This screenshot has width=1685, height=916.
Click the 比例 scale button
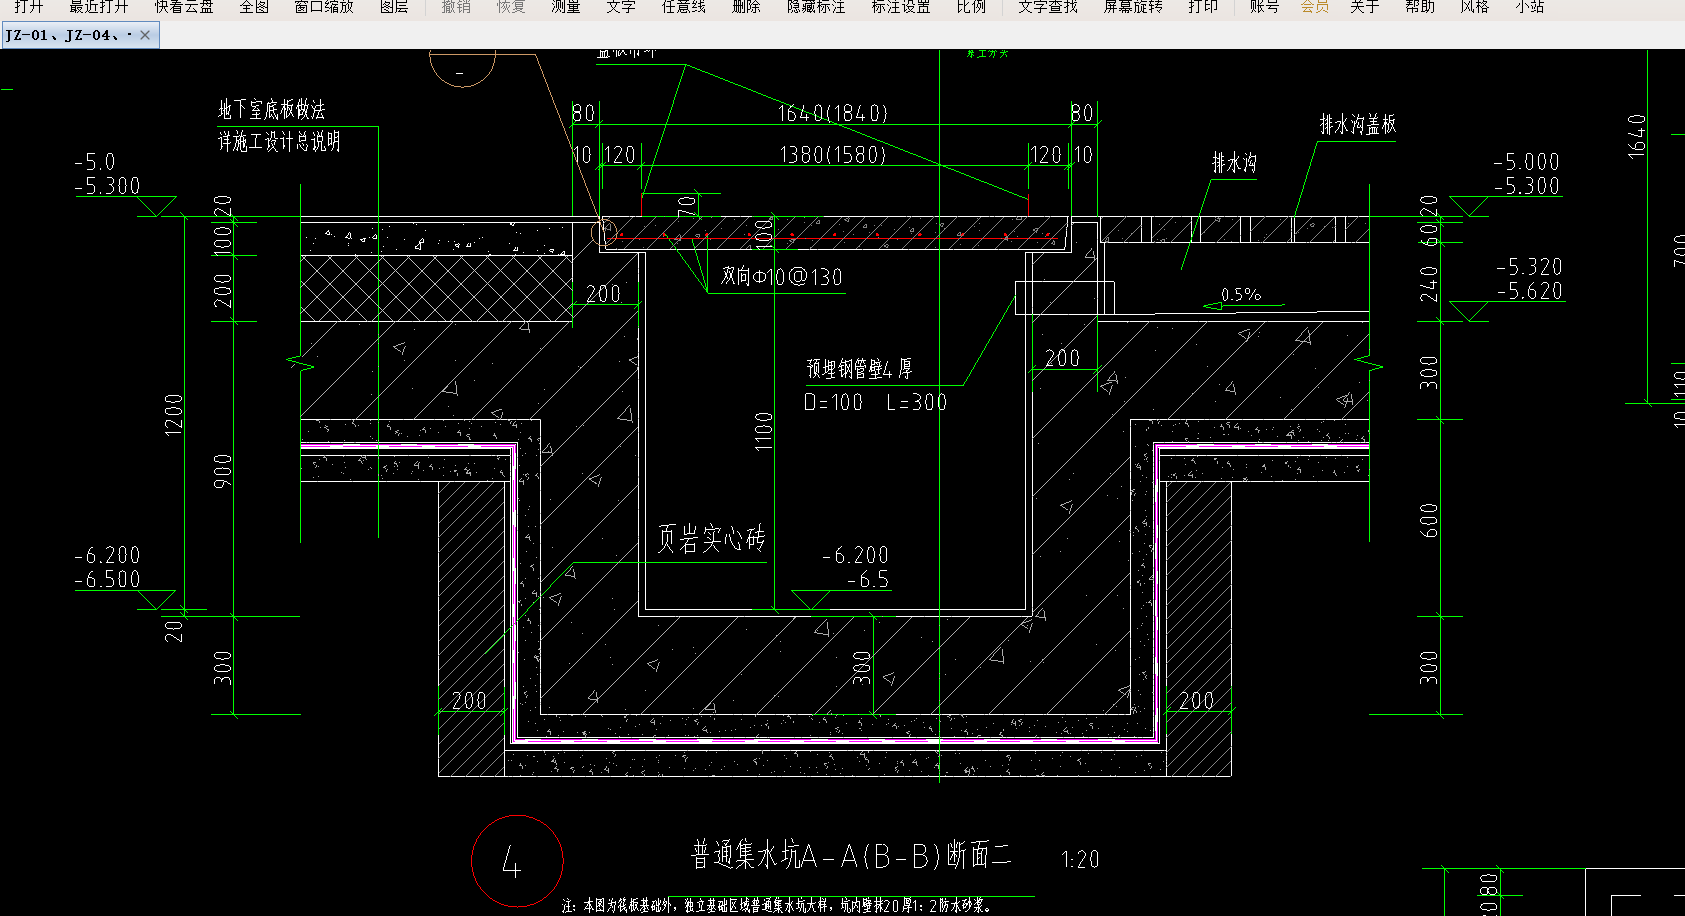(x=971, y=6)
